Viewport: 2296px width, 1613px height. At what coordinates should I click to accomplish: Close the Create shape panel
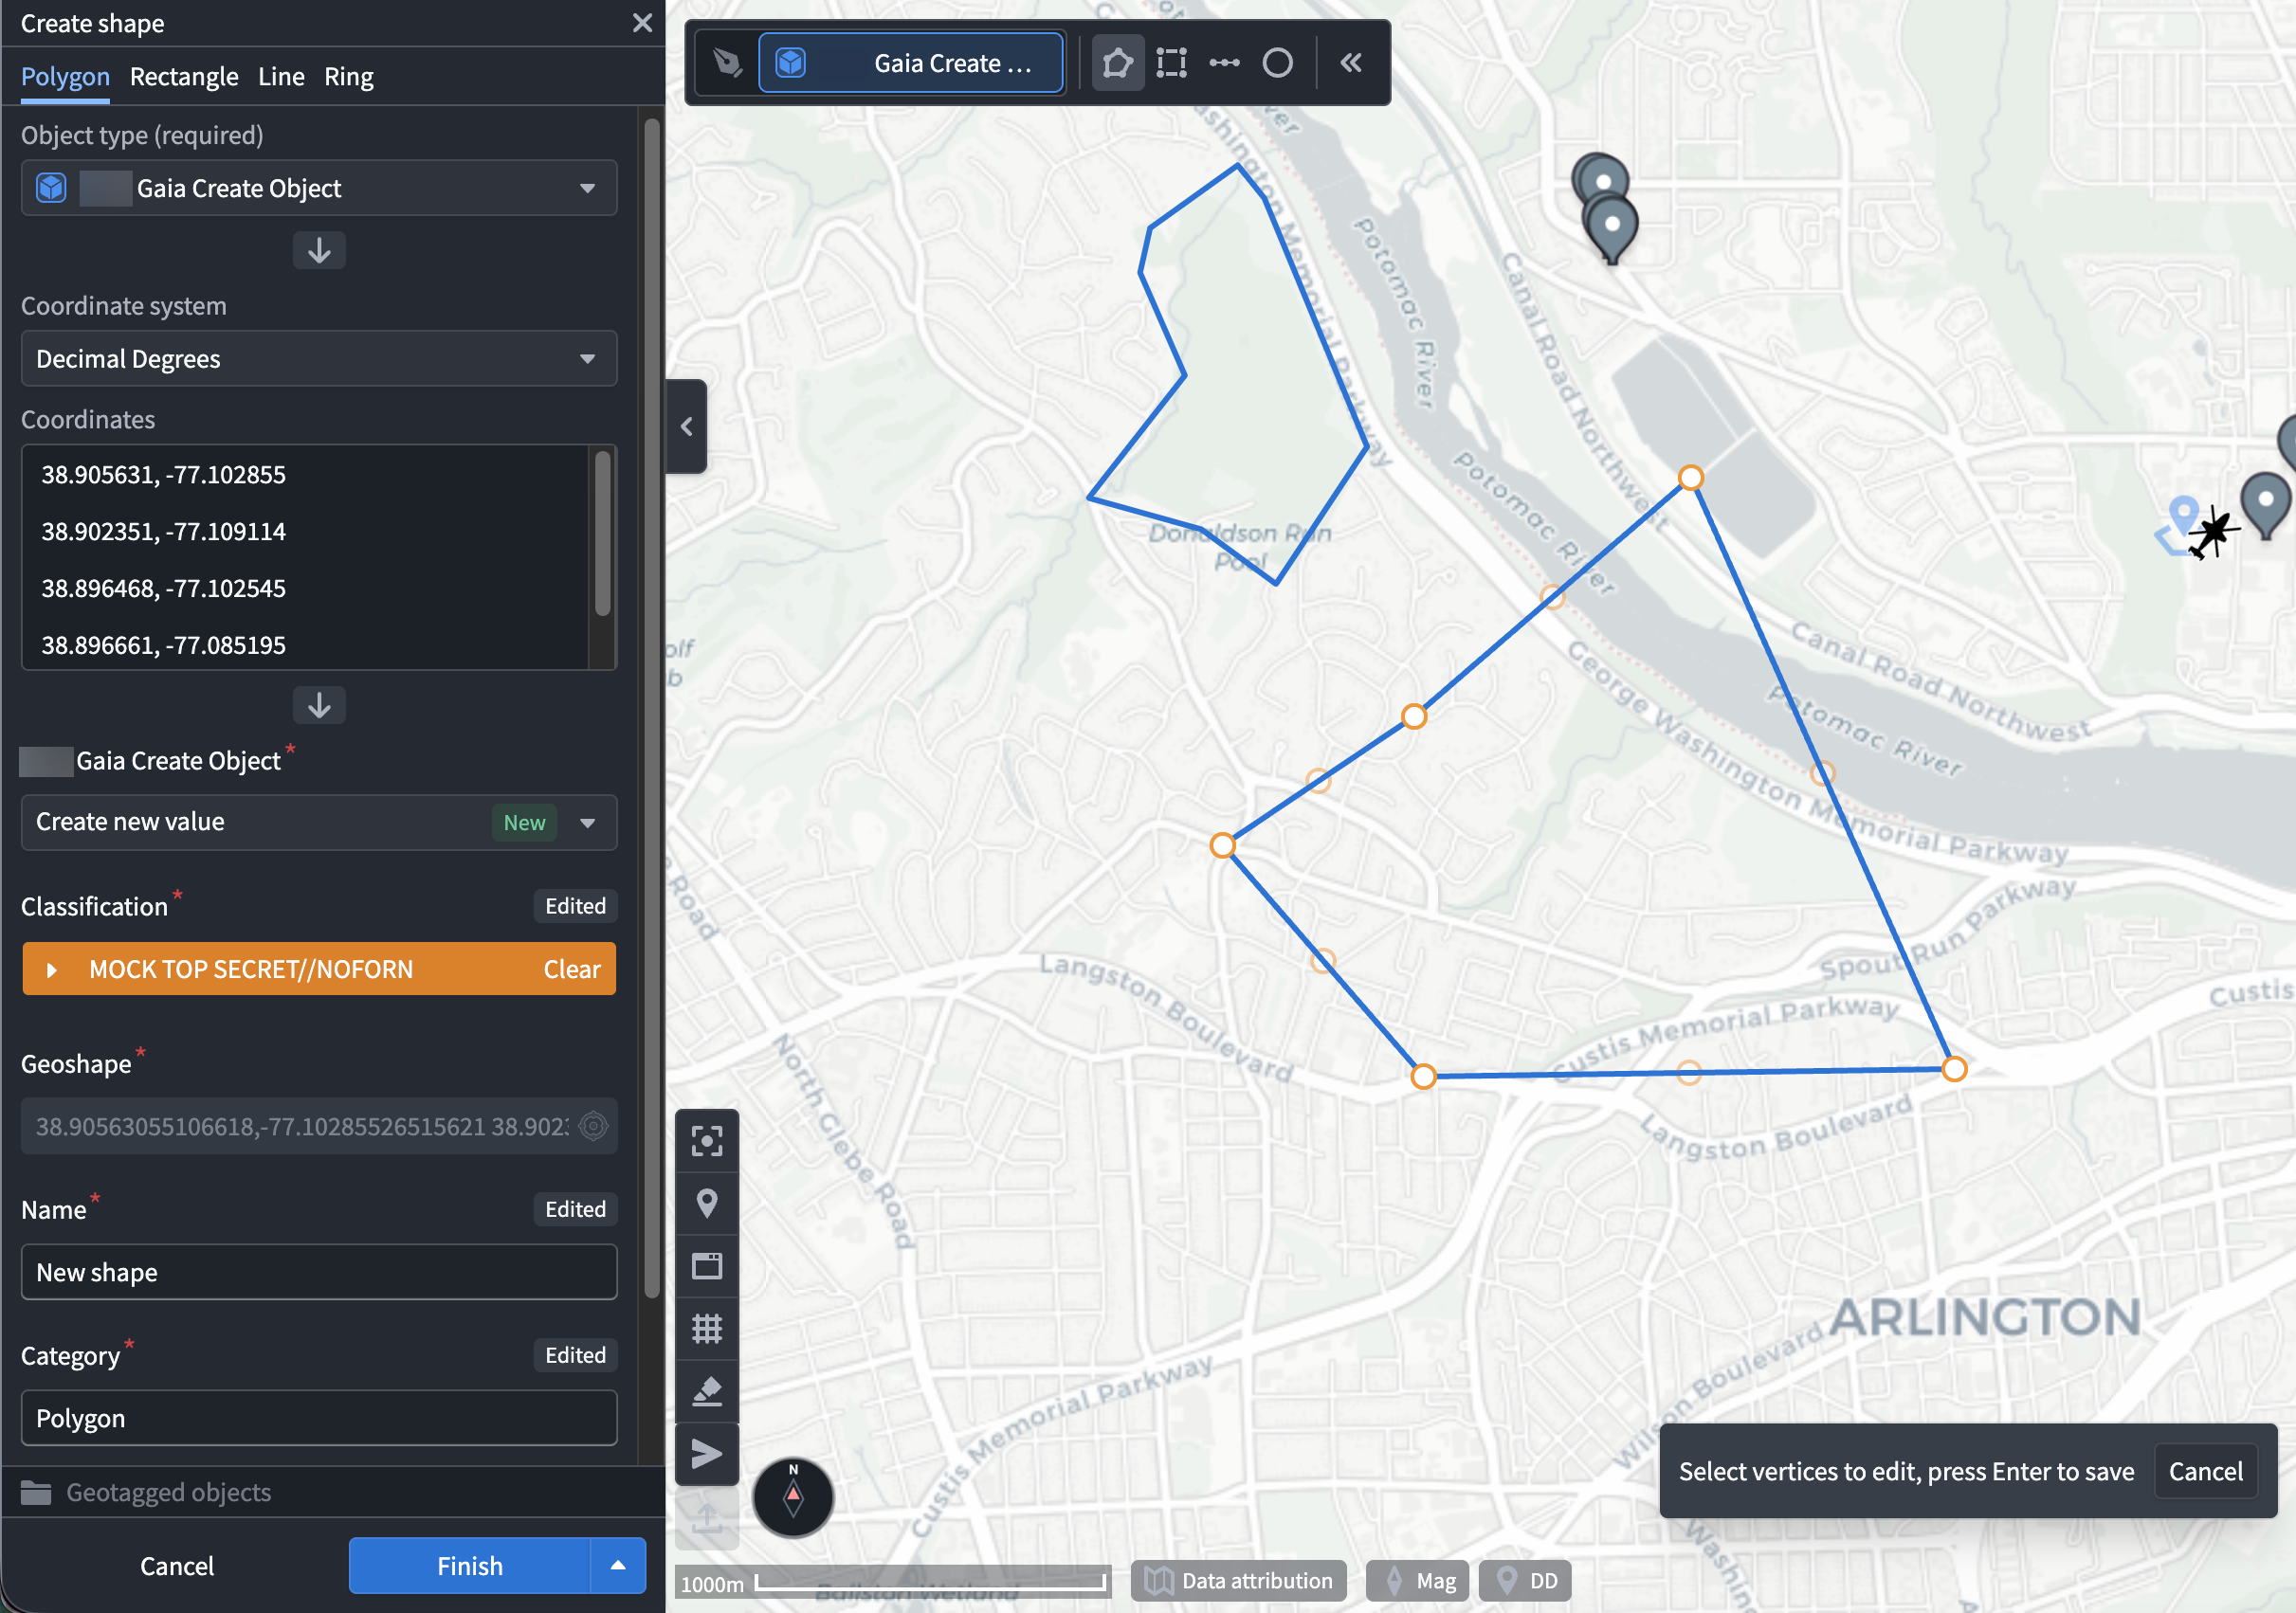(642, 23)
